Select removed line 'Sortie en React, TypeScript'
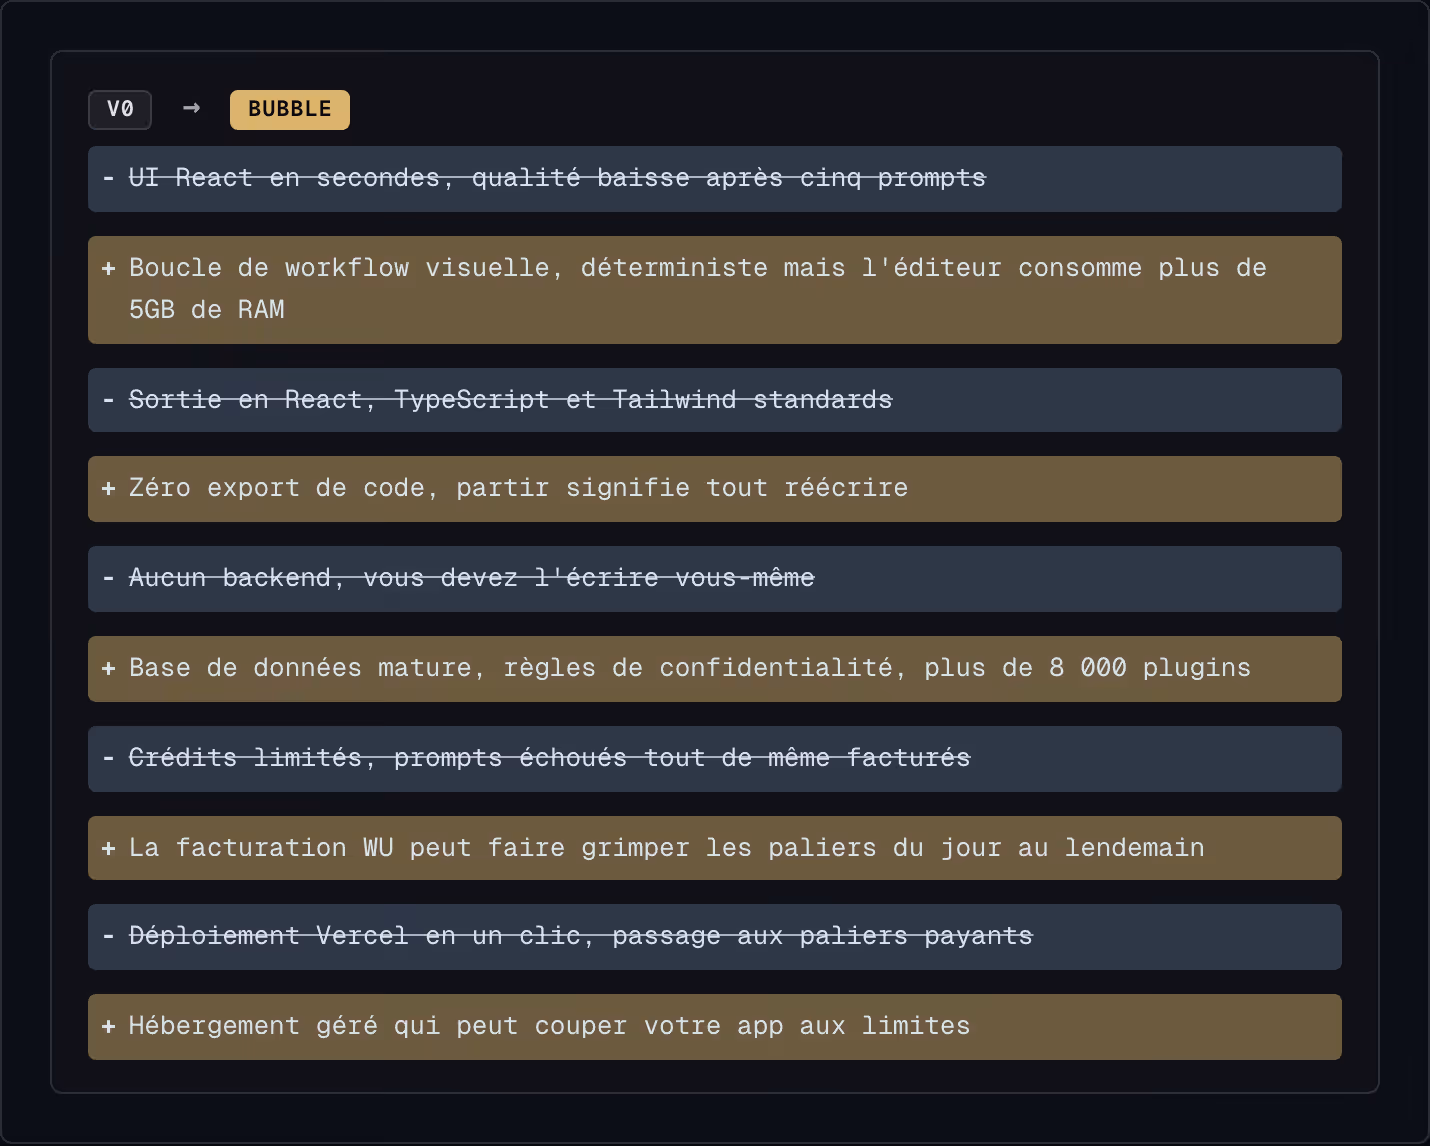 click(x=715, y=400)
